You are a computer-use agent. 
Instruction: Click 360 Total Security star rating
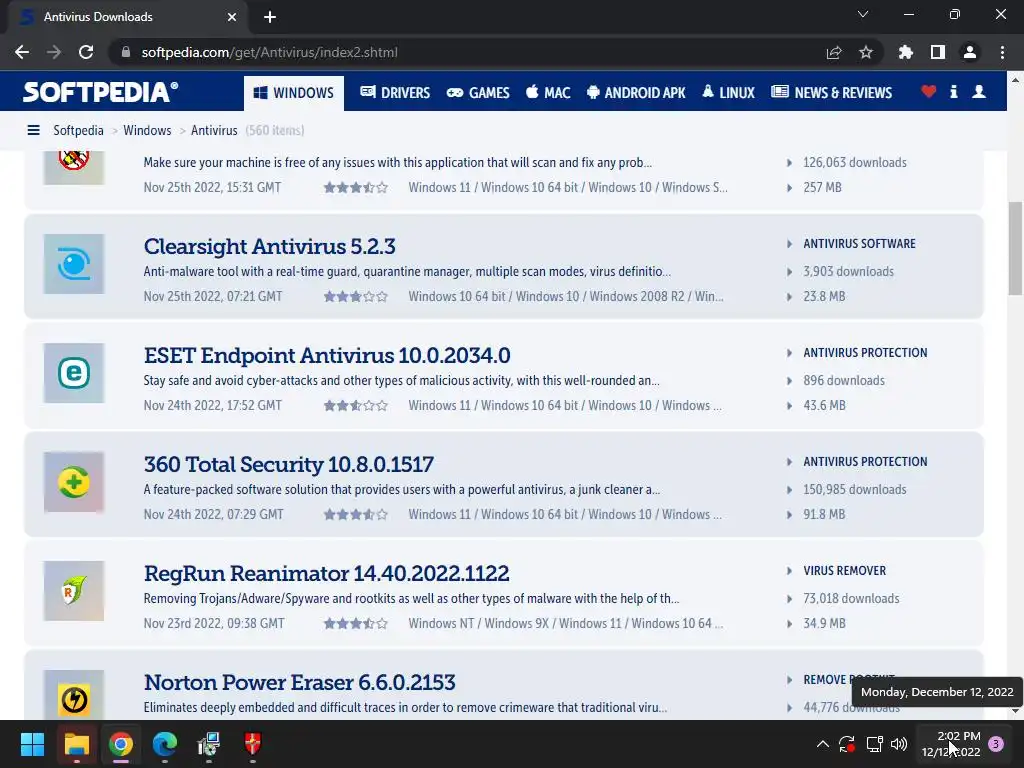pos(356,515)
